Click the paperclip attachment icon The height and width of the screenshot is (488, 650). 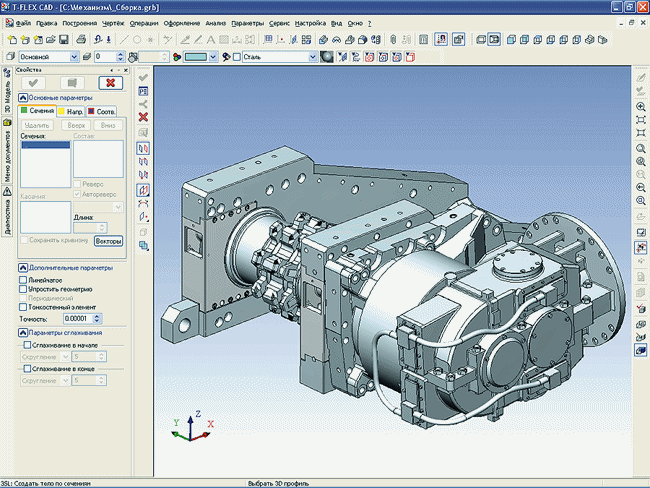393,40
